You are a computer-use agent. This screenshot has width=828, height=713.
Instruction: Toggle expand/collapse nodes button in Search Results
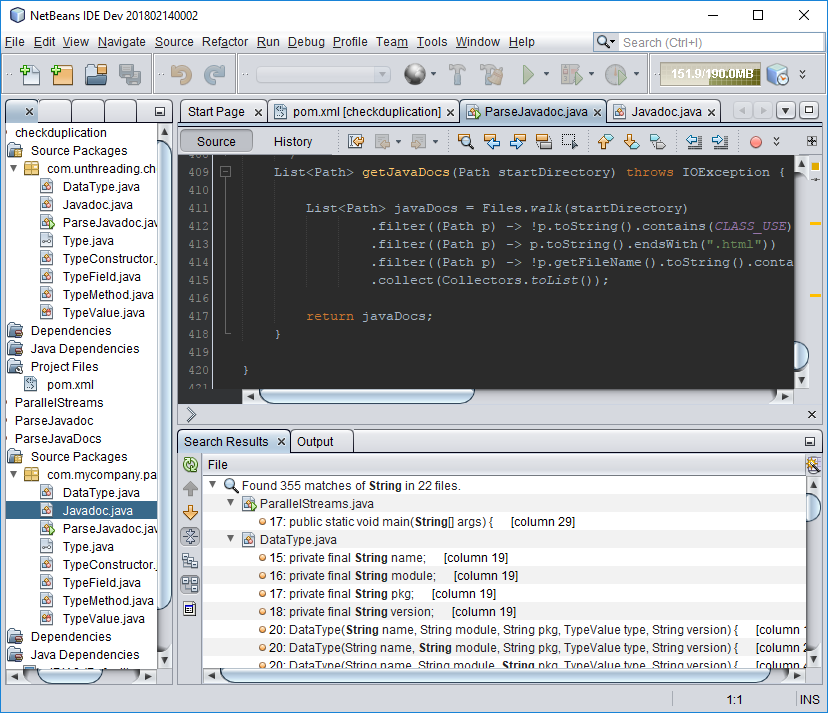190,537
